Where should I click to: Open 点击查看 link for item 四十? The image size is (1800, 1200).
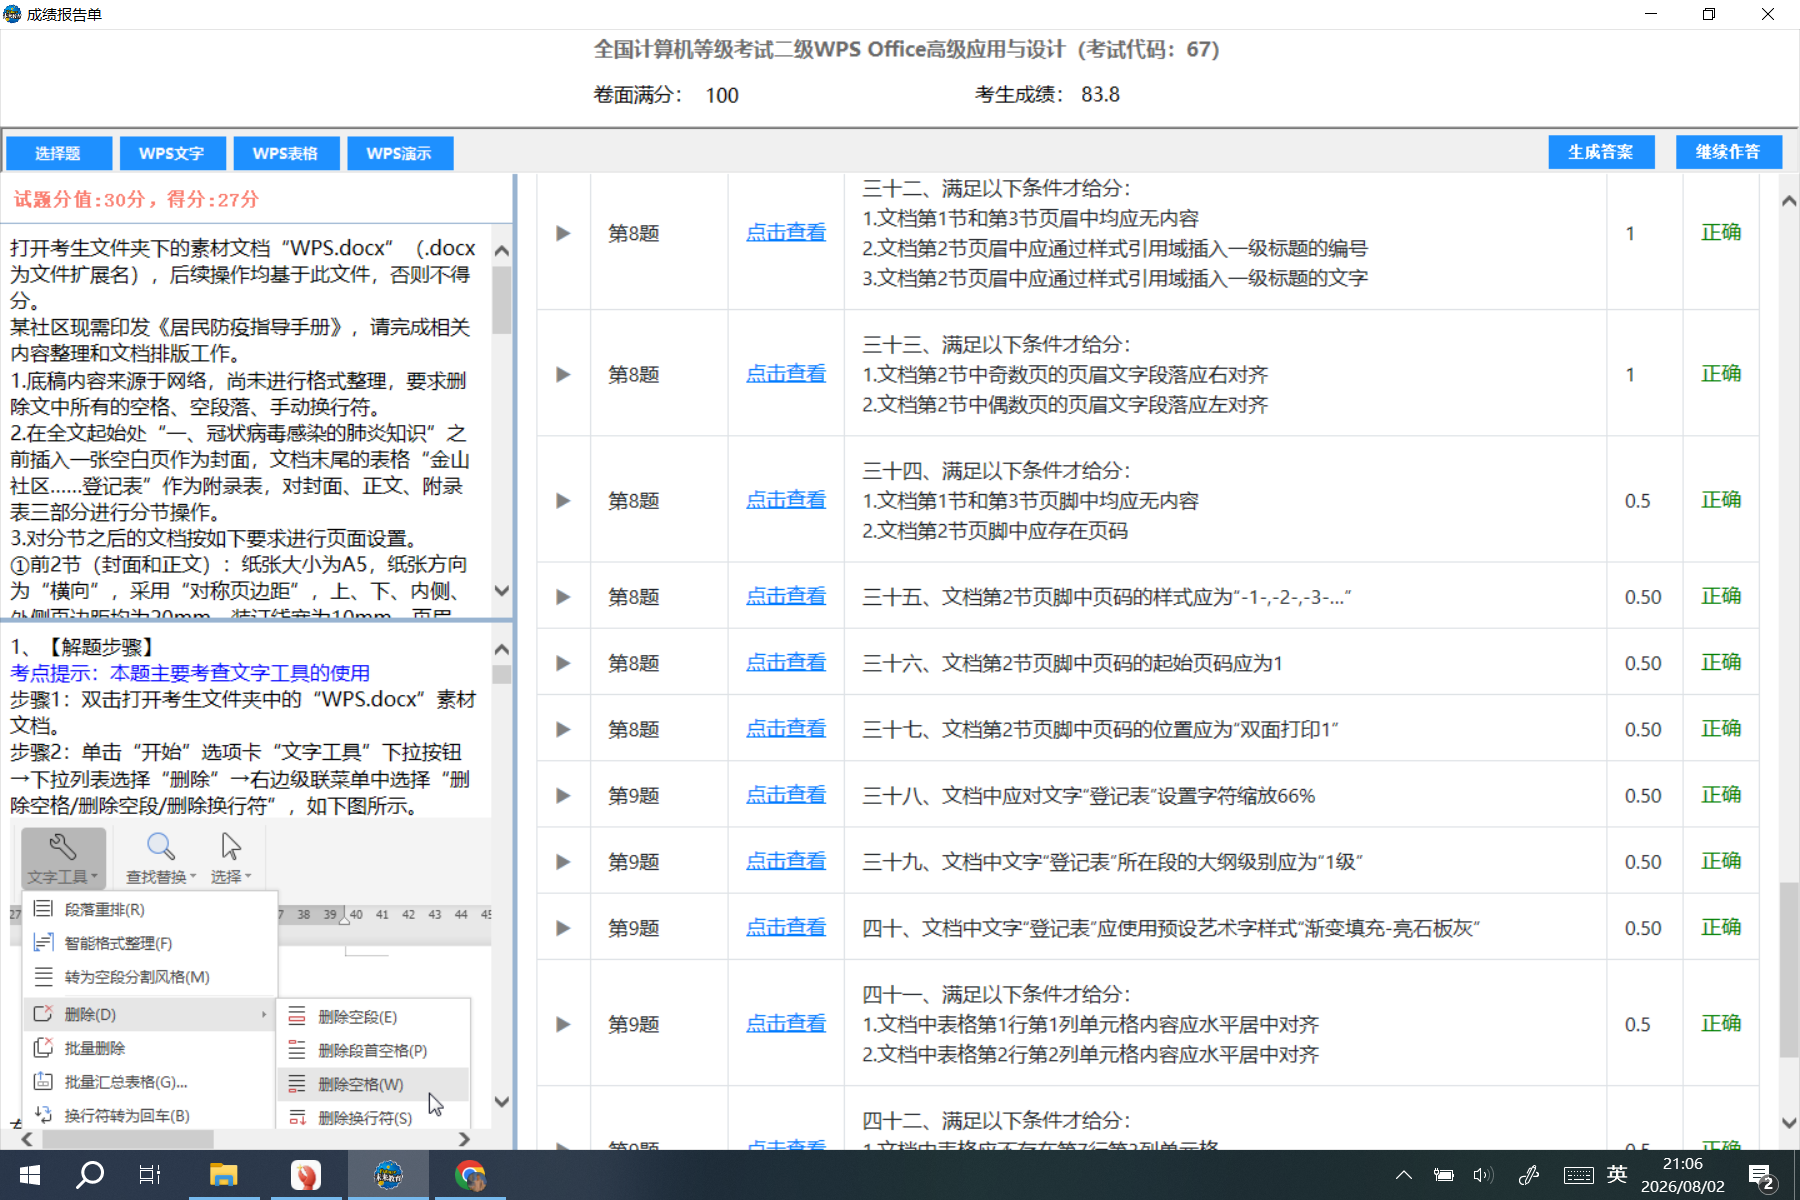786,927
